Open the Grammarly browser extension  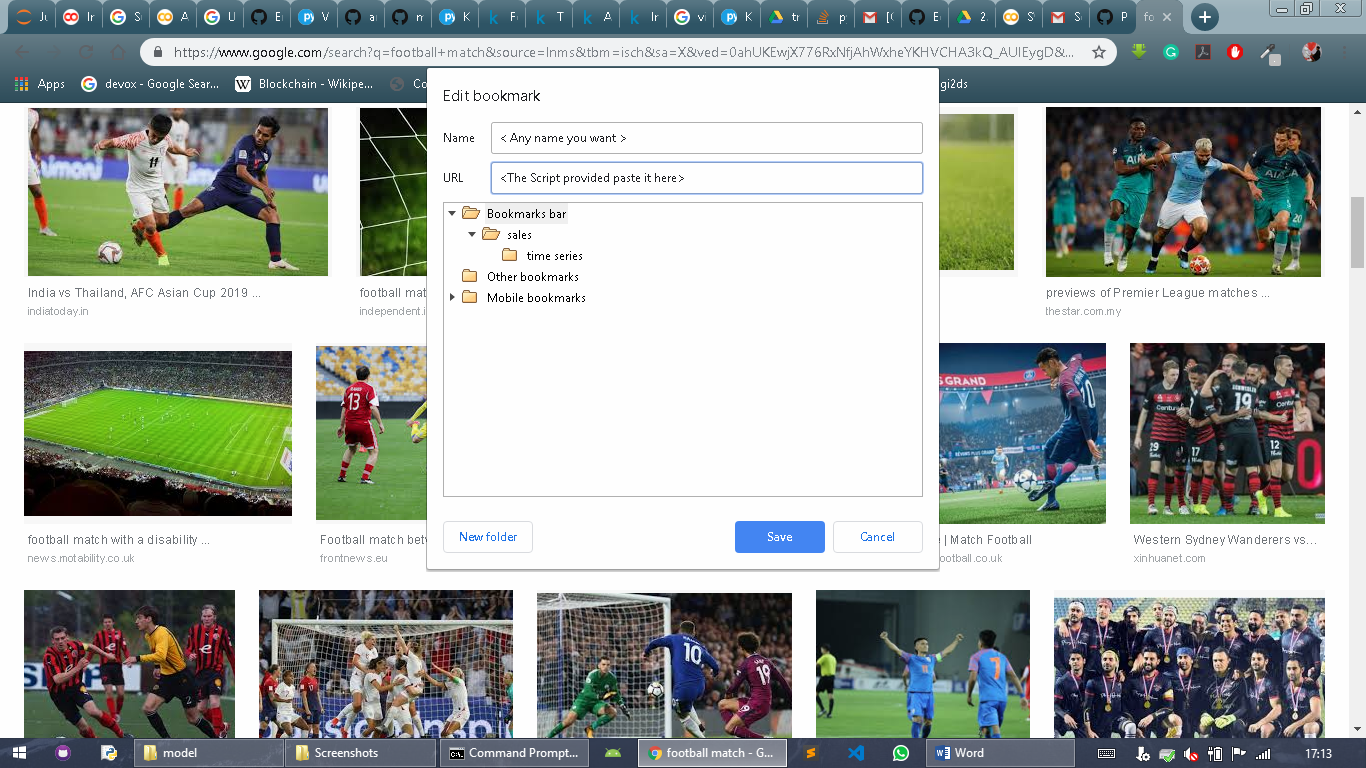point(1170,52)
